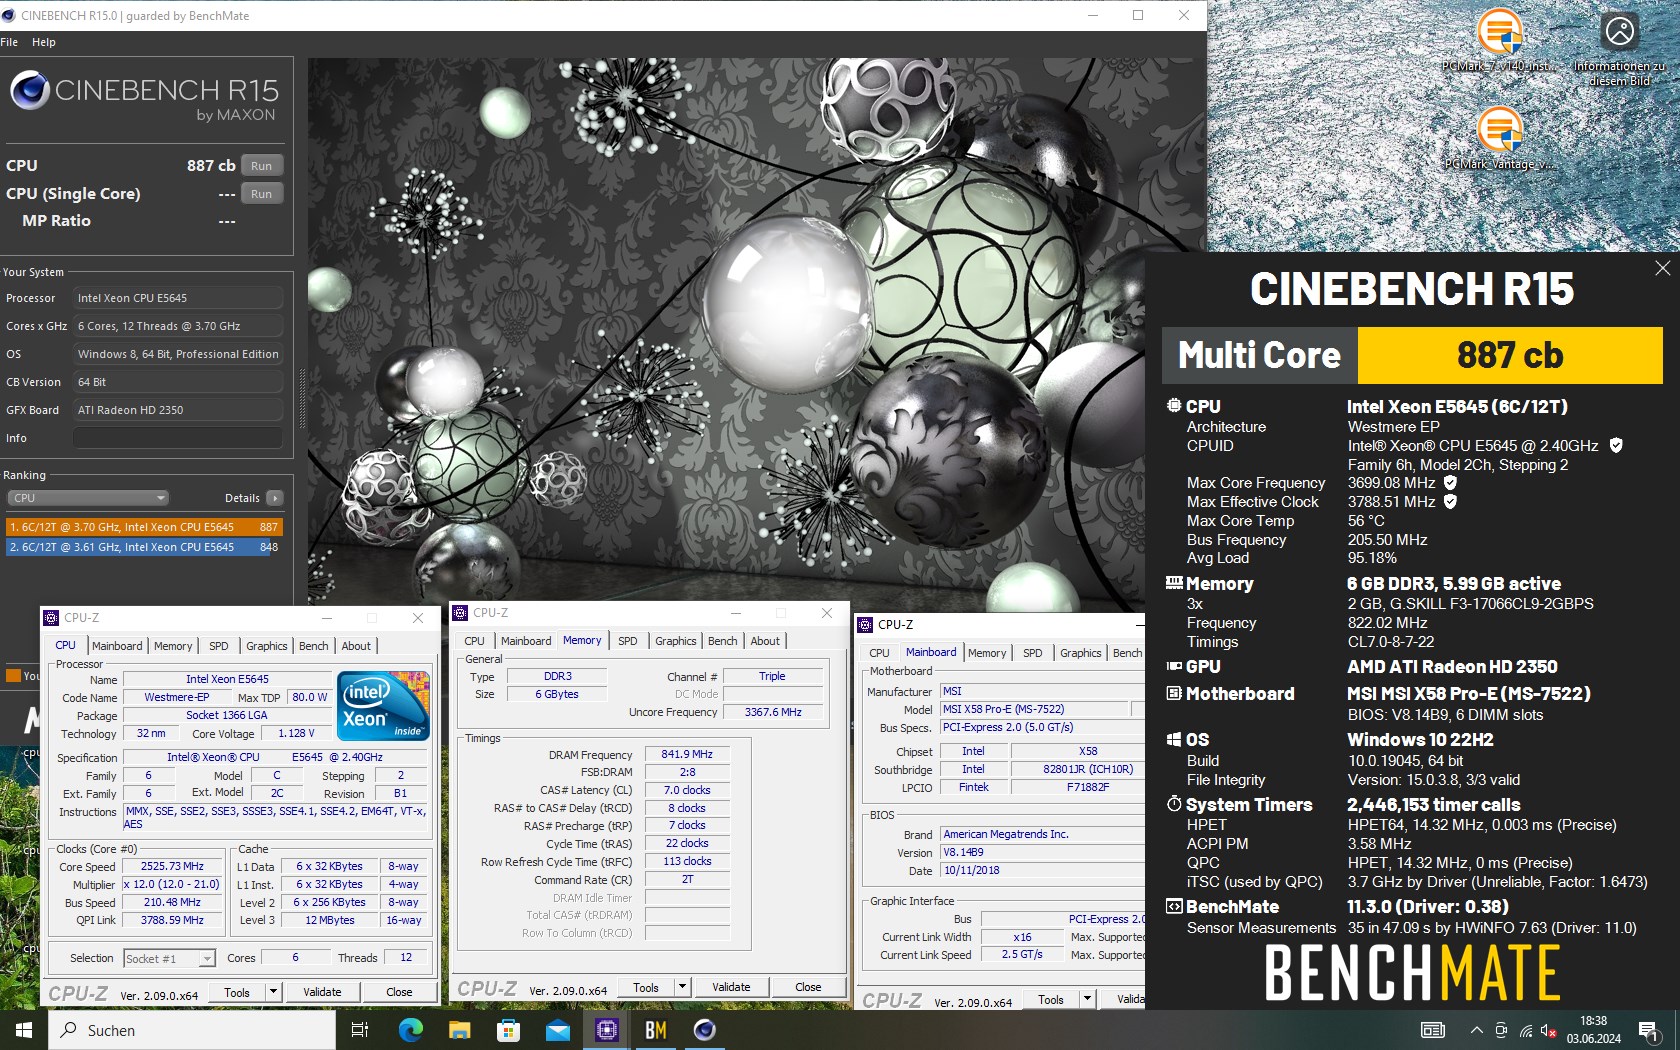This screenshot has height=1050, width=1680.
Task: Open PCMark Vantage desktop shortcut
Action: [1499, 138]
